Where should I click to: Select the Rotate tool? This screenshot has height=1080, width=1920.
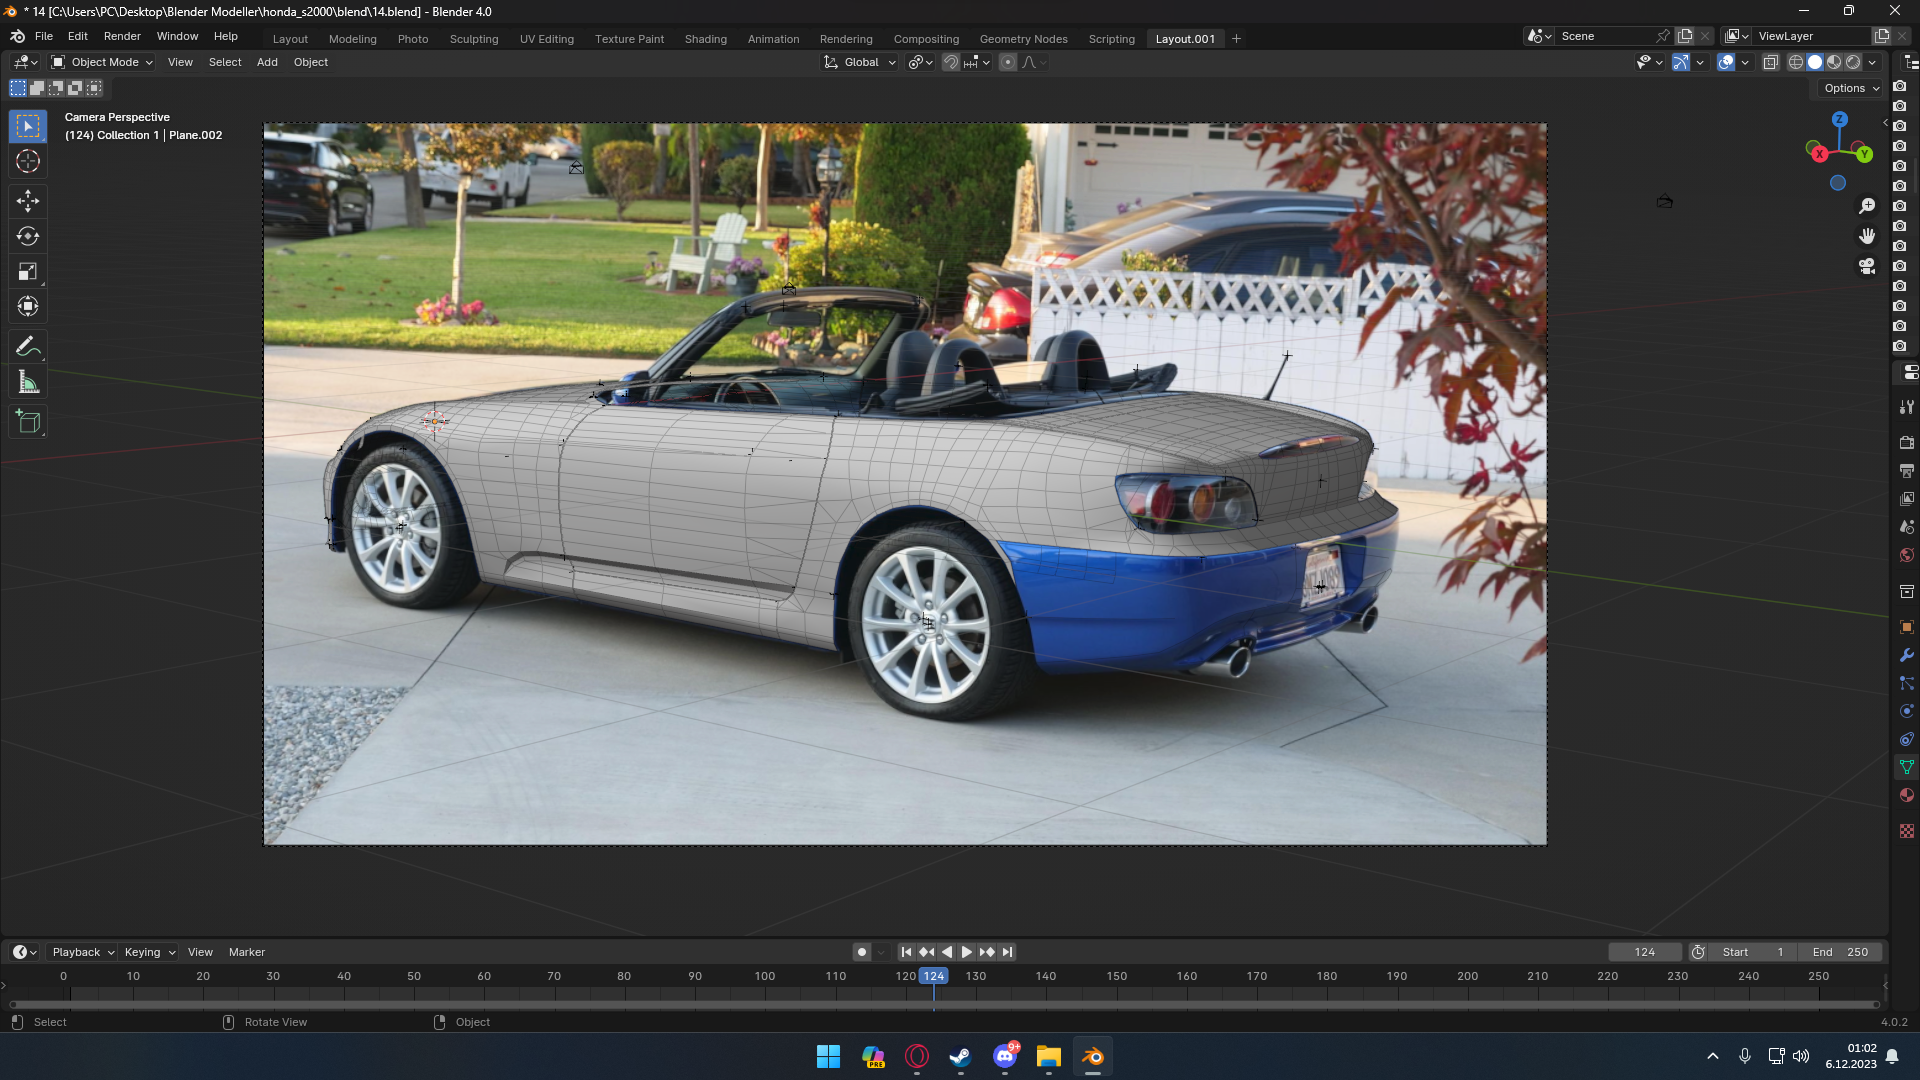28,236
